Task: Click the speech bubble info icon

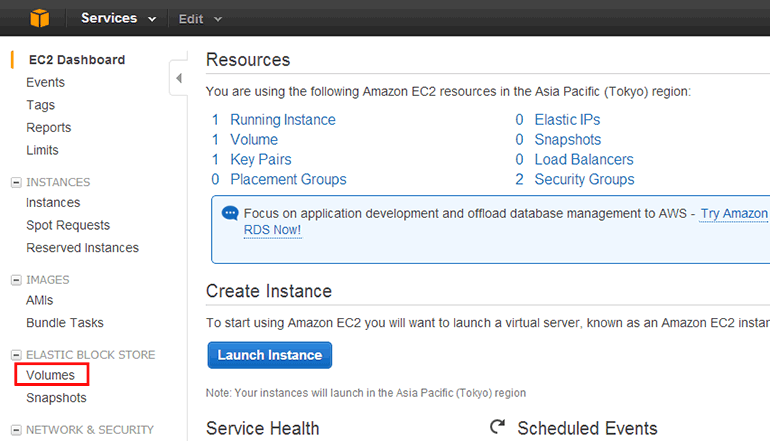Action: click(x=230, y=213)
